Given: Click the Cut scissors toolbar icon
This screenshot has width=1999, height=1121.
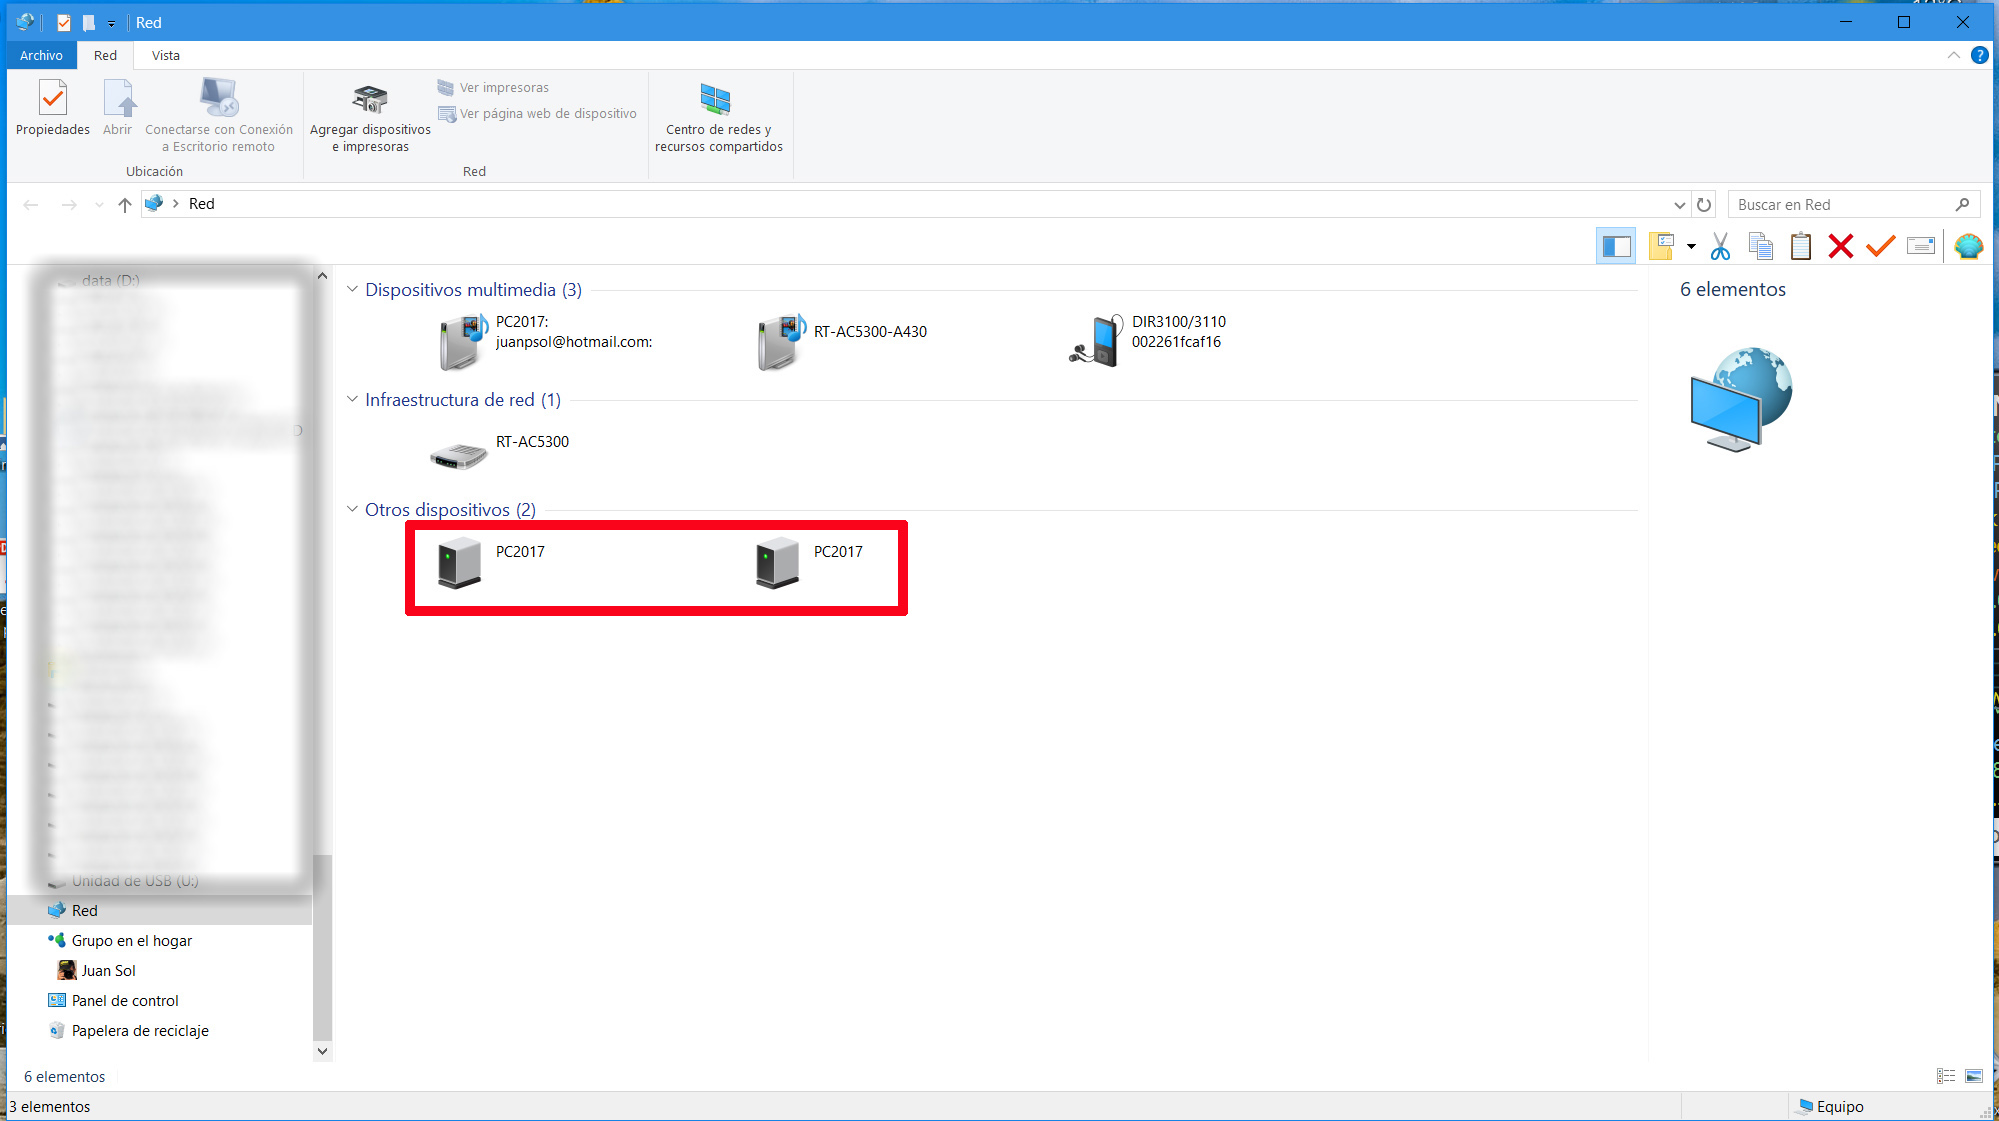Looking at the screenshot, I should pyautogui.click(x=1720, y=246).
